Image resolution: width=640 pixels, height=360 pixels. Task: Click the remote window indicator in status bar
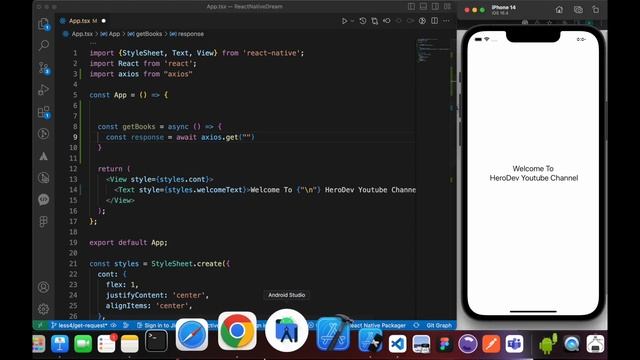[x=40, y=325]
